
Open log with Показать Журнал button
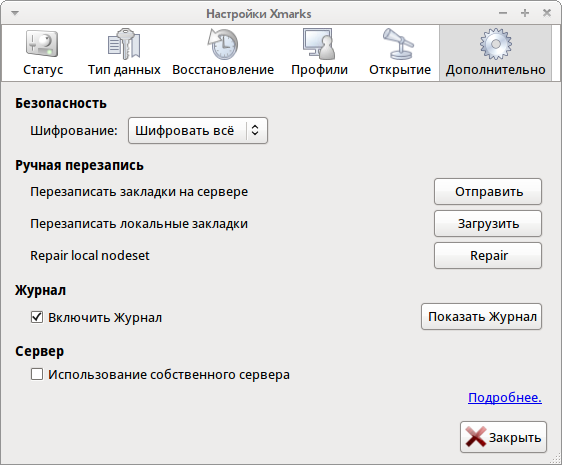(481, 317)
